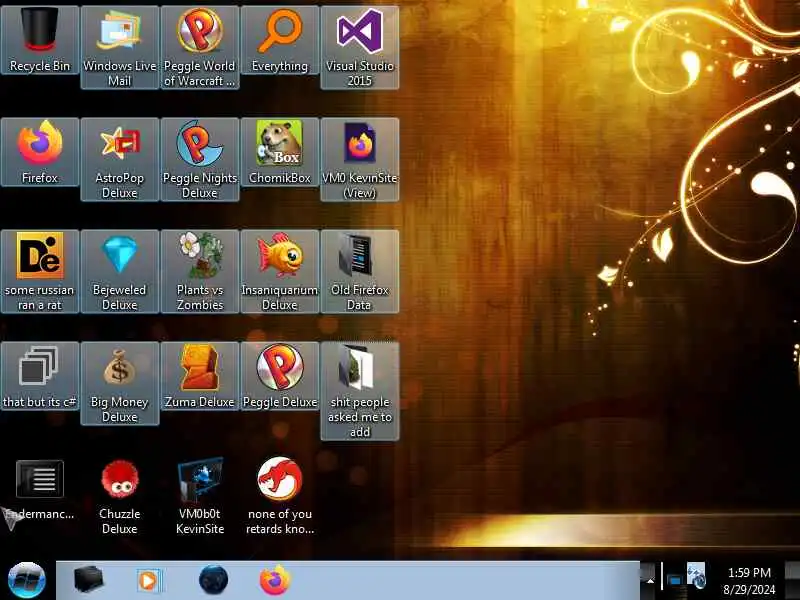Viewport: 800px width, 600px height.
Task: Open Firefox from the taskbar
Action: (x=274, y=580)
